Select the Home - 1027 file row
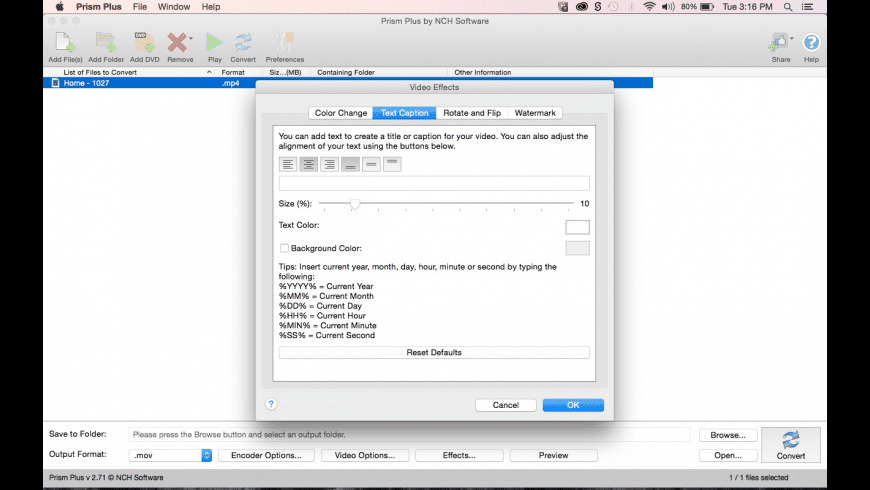This screenshot has height=490, width=870. click(348, 83)
